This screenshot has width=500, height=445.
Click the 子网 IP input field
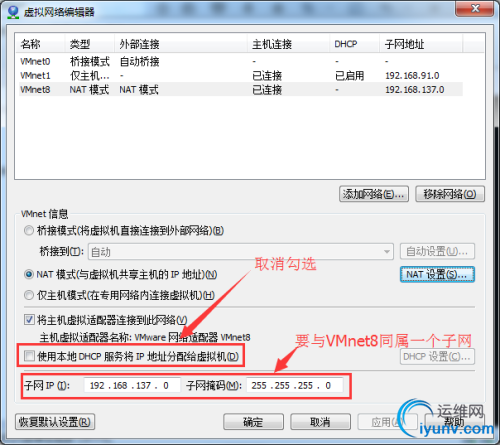click(132, 385)
